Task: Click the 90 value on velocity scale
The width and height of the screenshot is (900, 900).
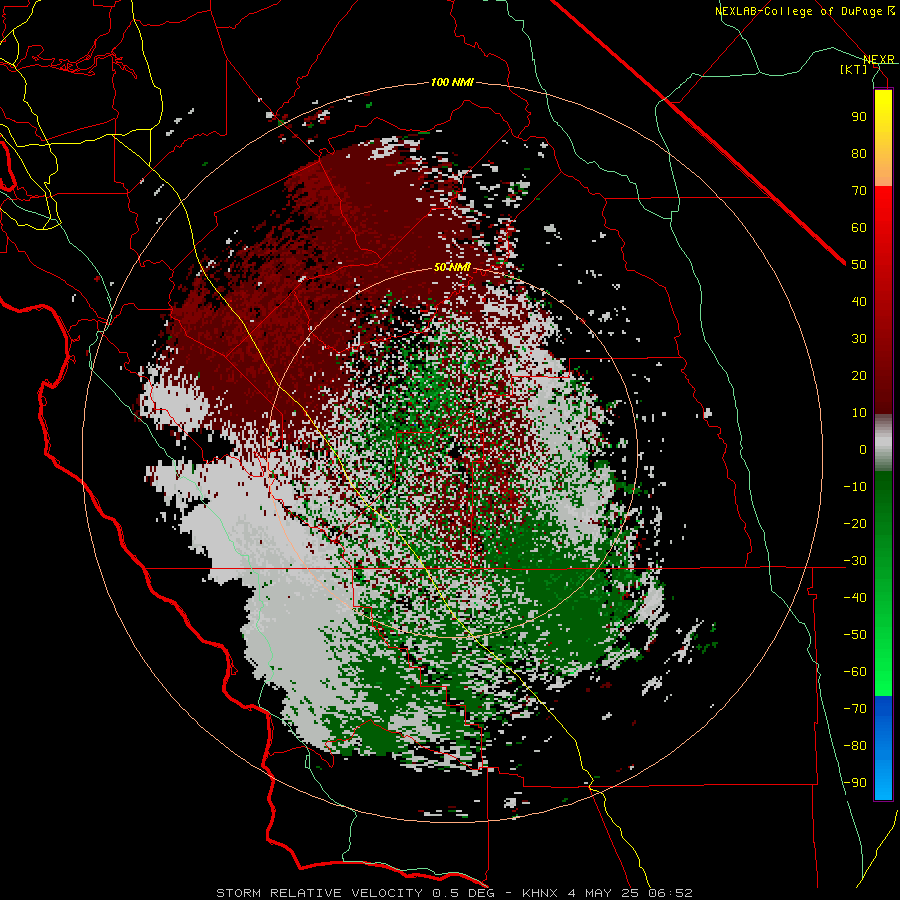Action: (x=859, y=117)
